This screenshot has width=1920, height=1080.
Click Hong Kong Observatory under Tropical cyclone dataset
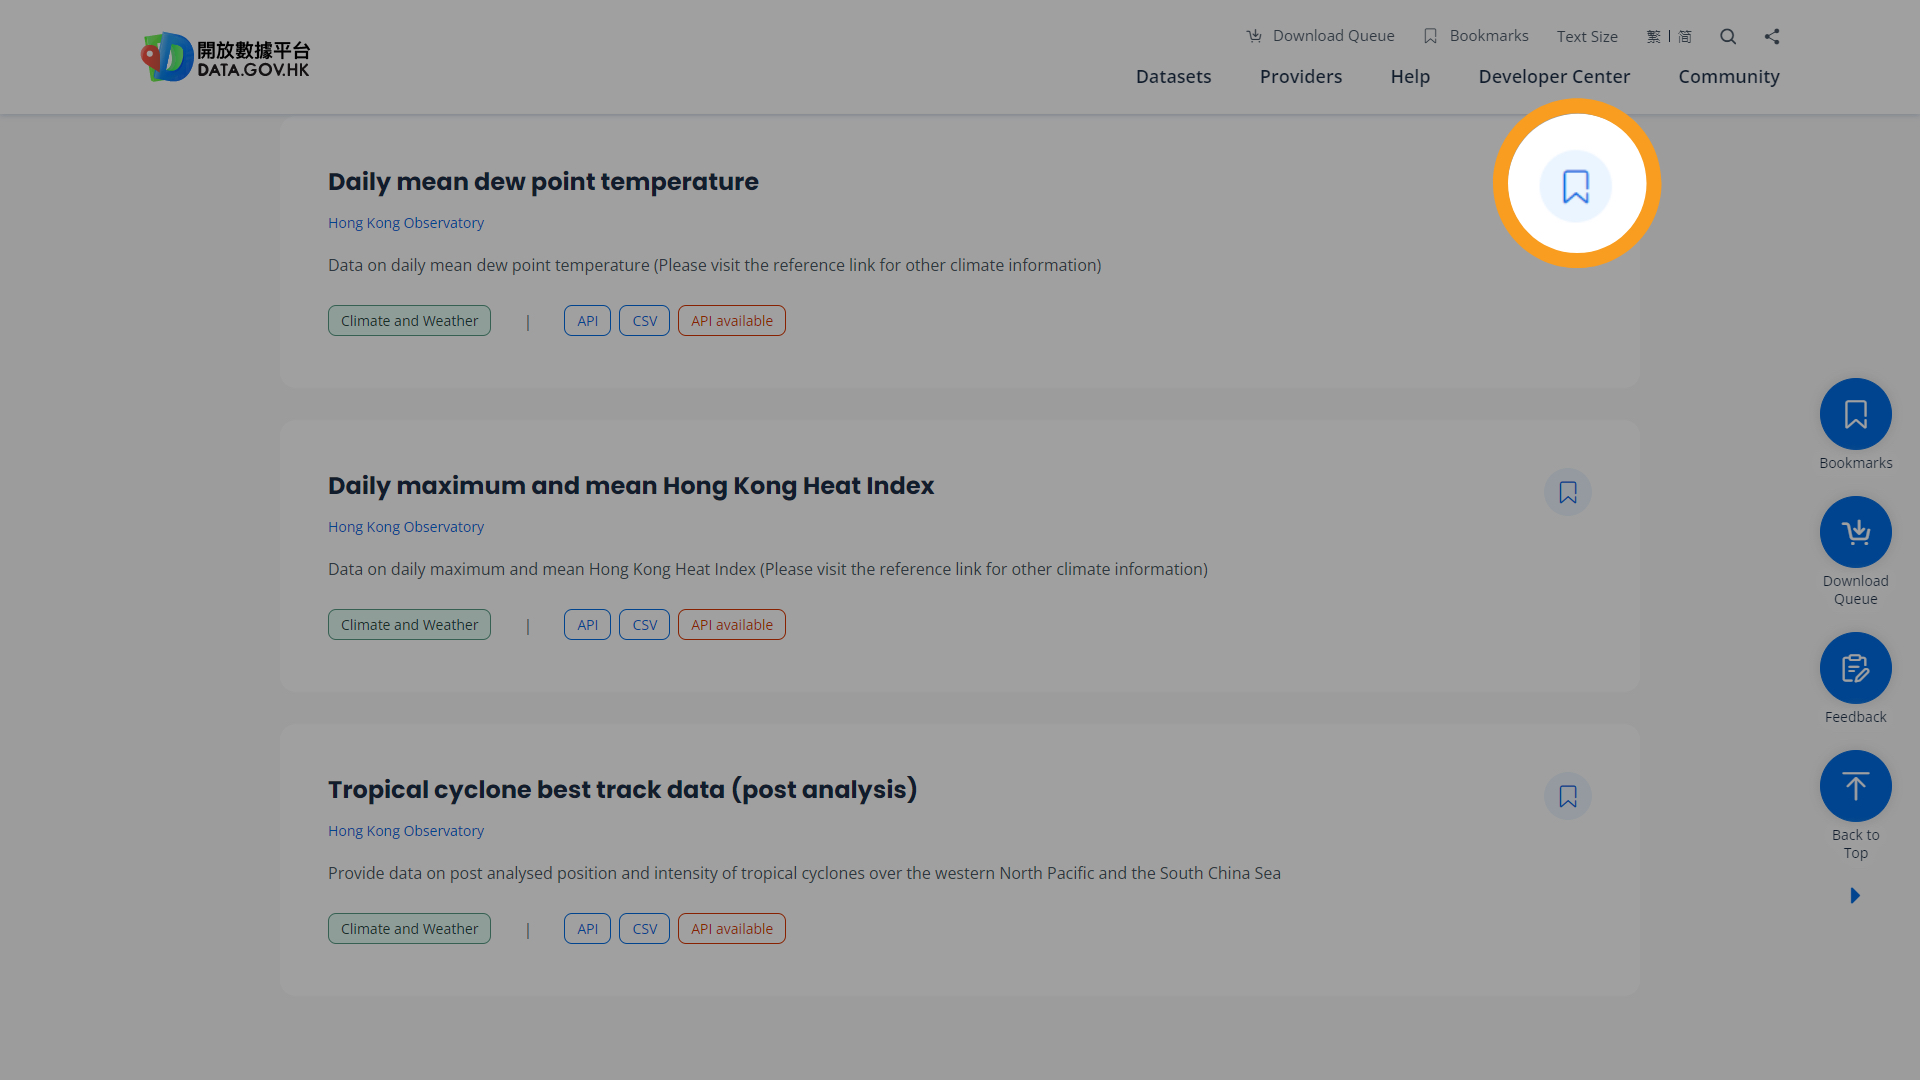tap(406, 831)
